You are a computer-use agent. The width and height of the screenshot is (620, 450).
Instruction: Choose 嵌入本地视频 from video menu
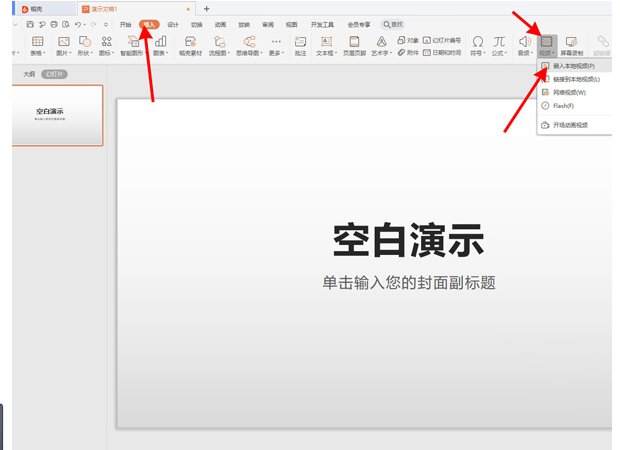pos(574,66)
